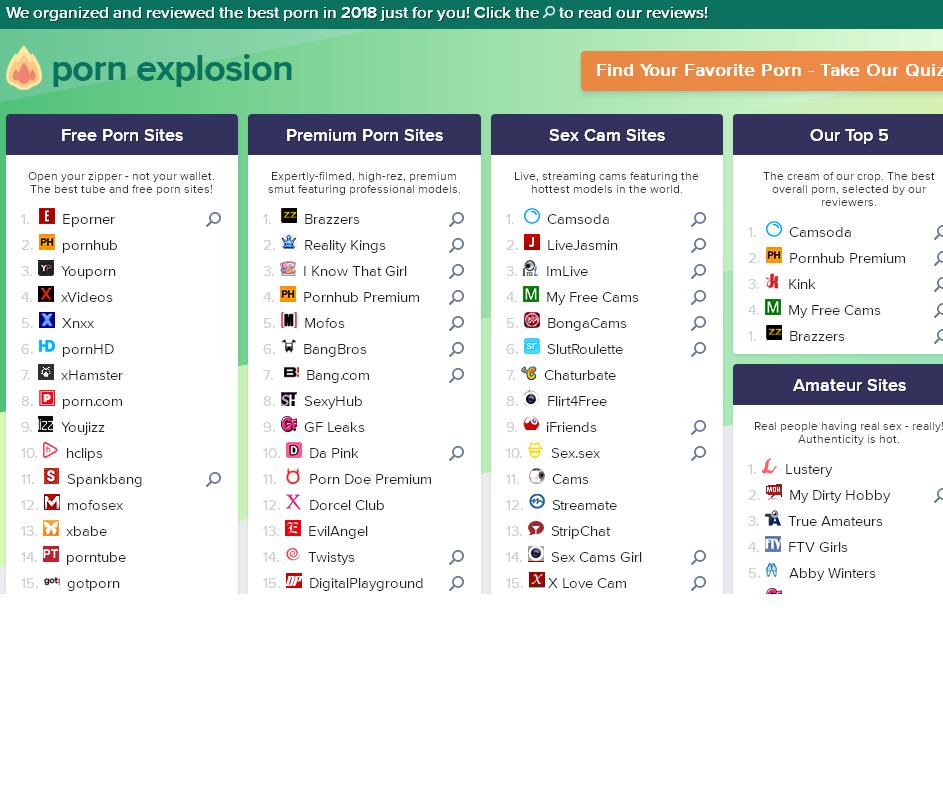The width and height of the screenshot is (943, 800).
Task: Click the magnifier beside X Love Cam
Action: [x=698, y=583]
